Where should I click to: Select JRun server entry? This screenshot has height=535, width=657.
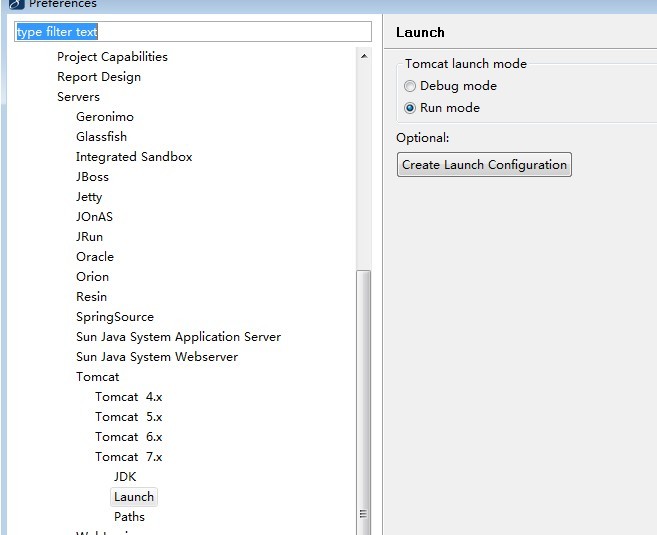pos(89,237)
